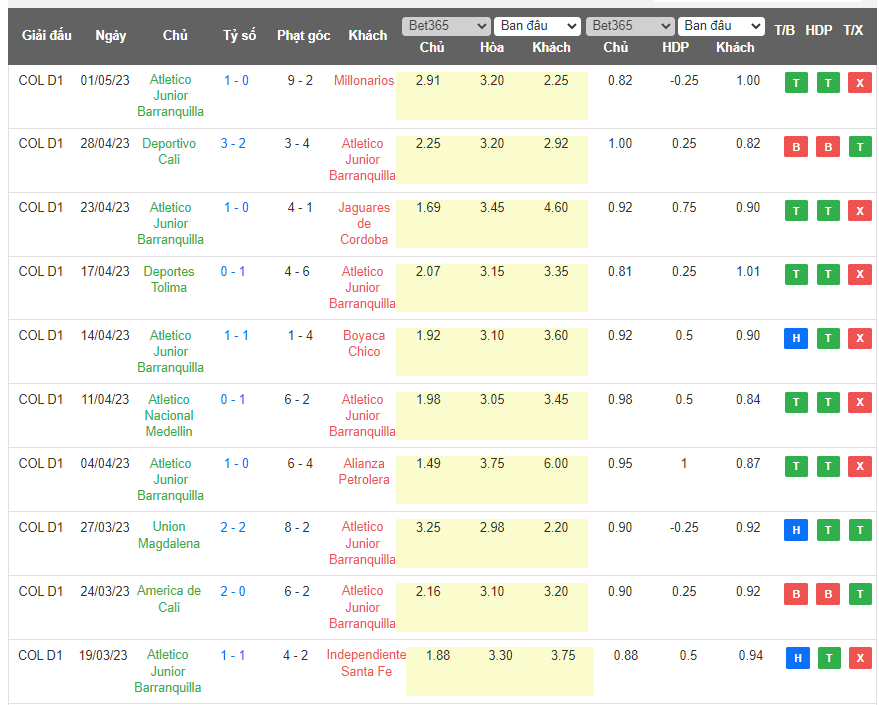Open Bet365 dropdown above the Chủ/Hòa odds columns

[446, 26]
